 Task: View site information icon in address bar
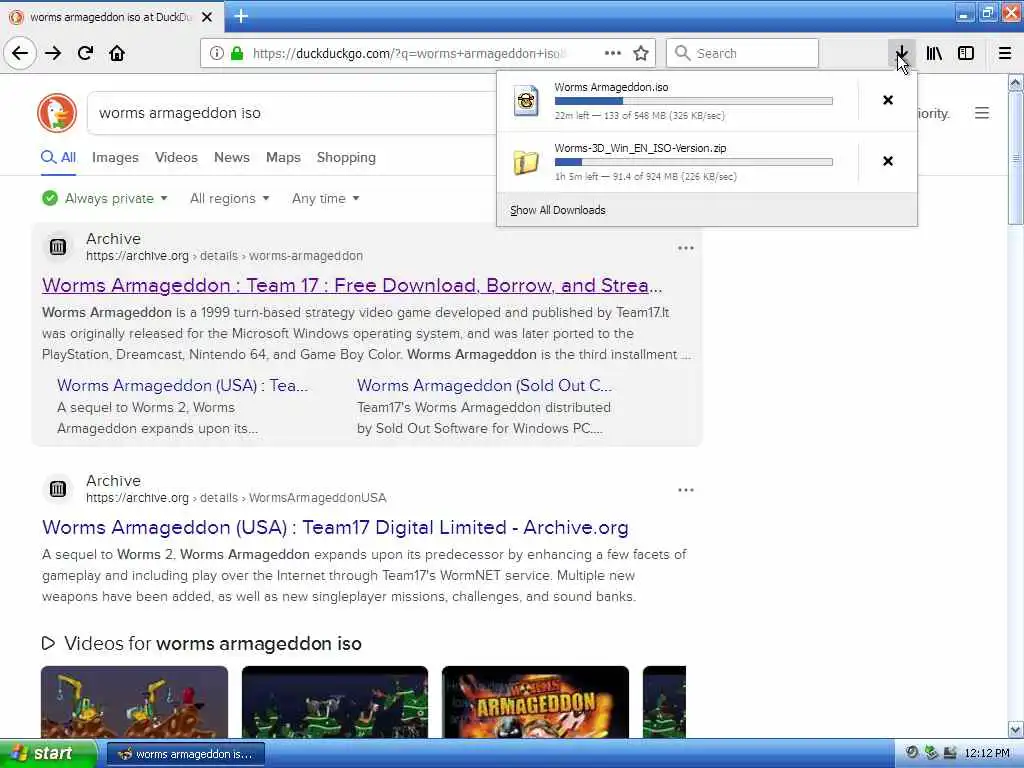(x=216, y=54)
